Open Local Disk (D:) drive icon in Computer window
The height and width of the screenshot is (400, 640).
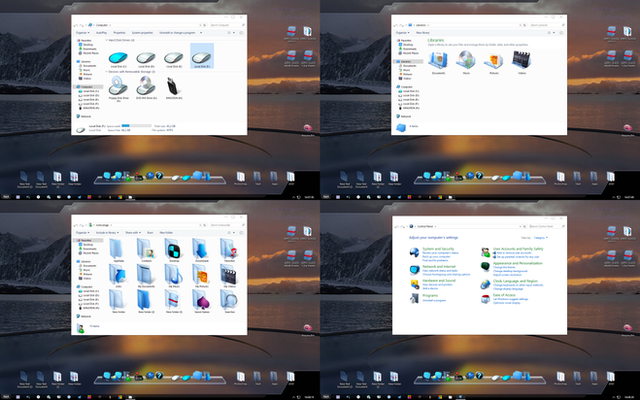click(x=146, y=58)
